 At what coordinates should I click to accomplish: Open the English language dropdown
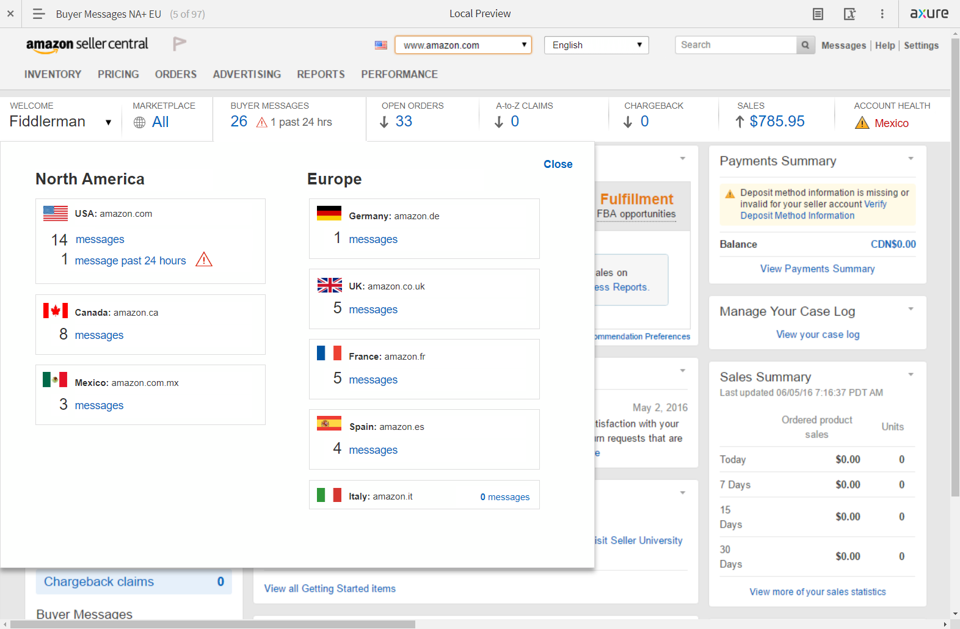pyautogui.click(x=596, y=45)
